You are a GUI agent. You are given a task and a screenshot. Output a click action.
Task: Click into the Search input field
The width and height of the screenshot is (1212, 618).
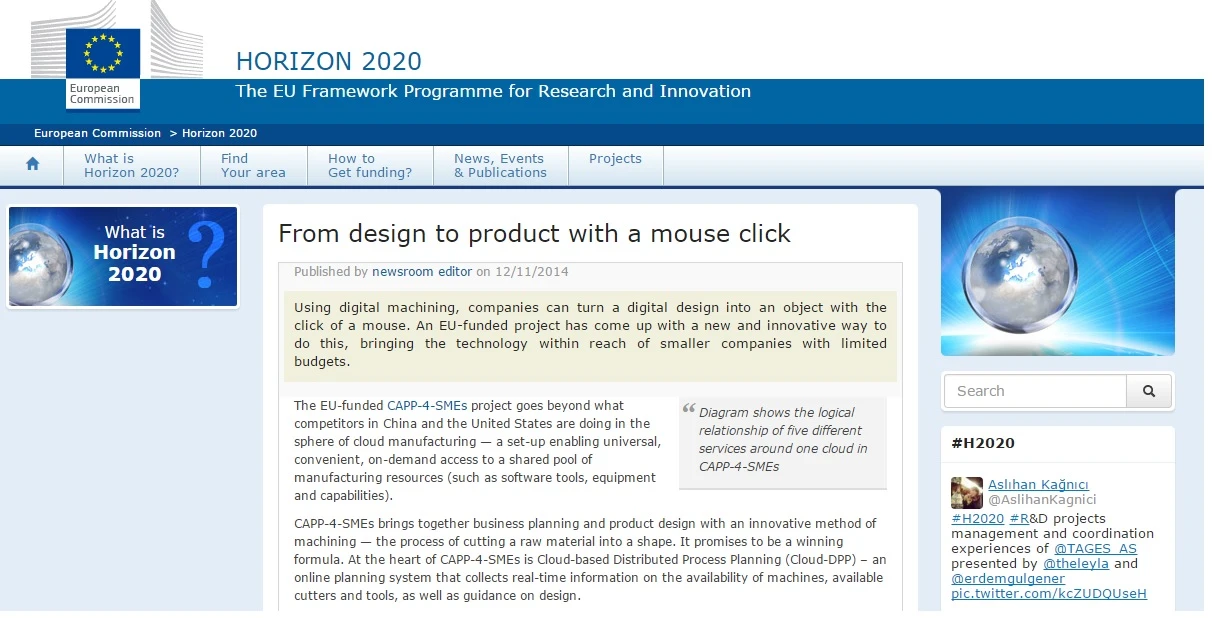(1035, 391)
